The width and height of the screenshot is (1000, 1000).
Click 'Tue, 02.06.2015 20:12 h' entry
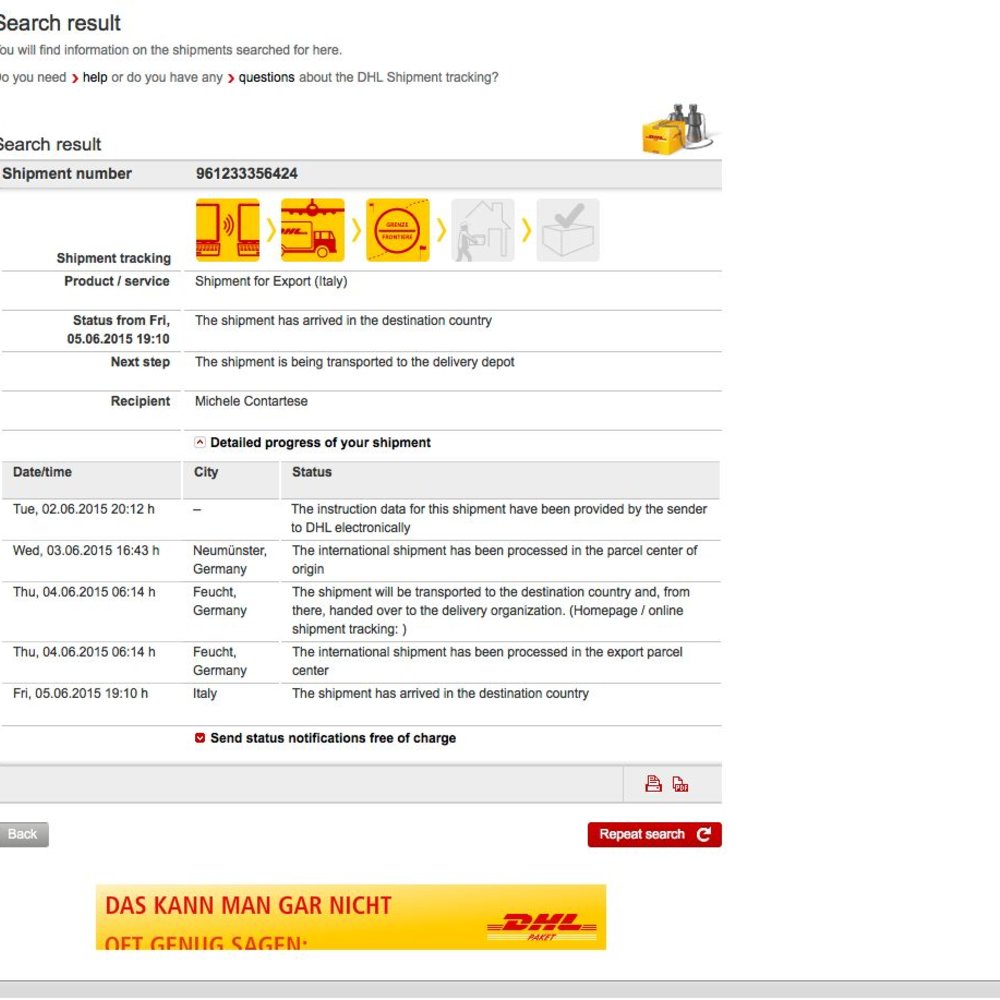(x=84, y=509)
